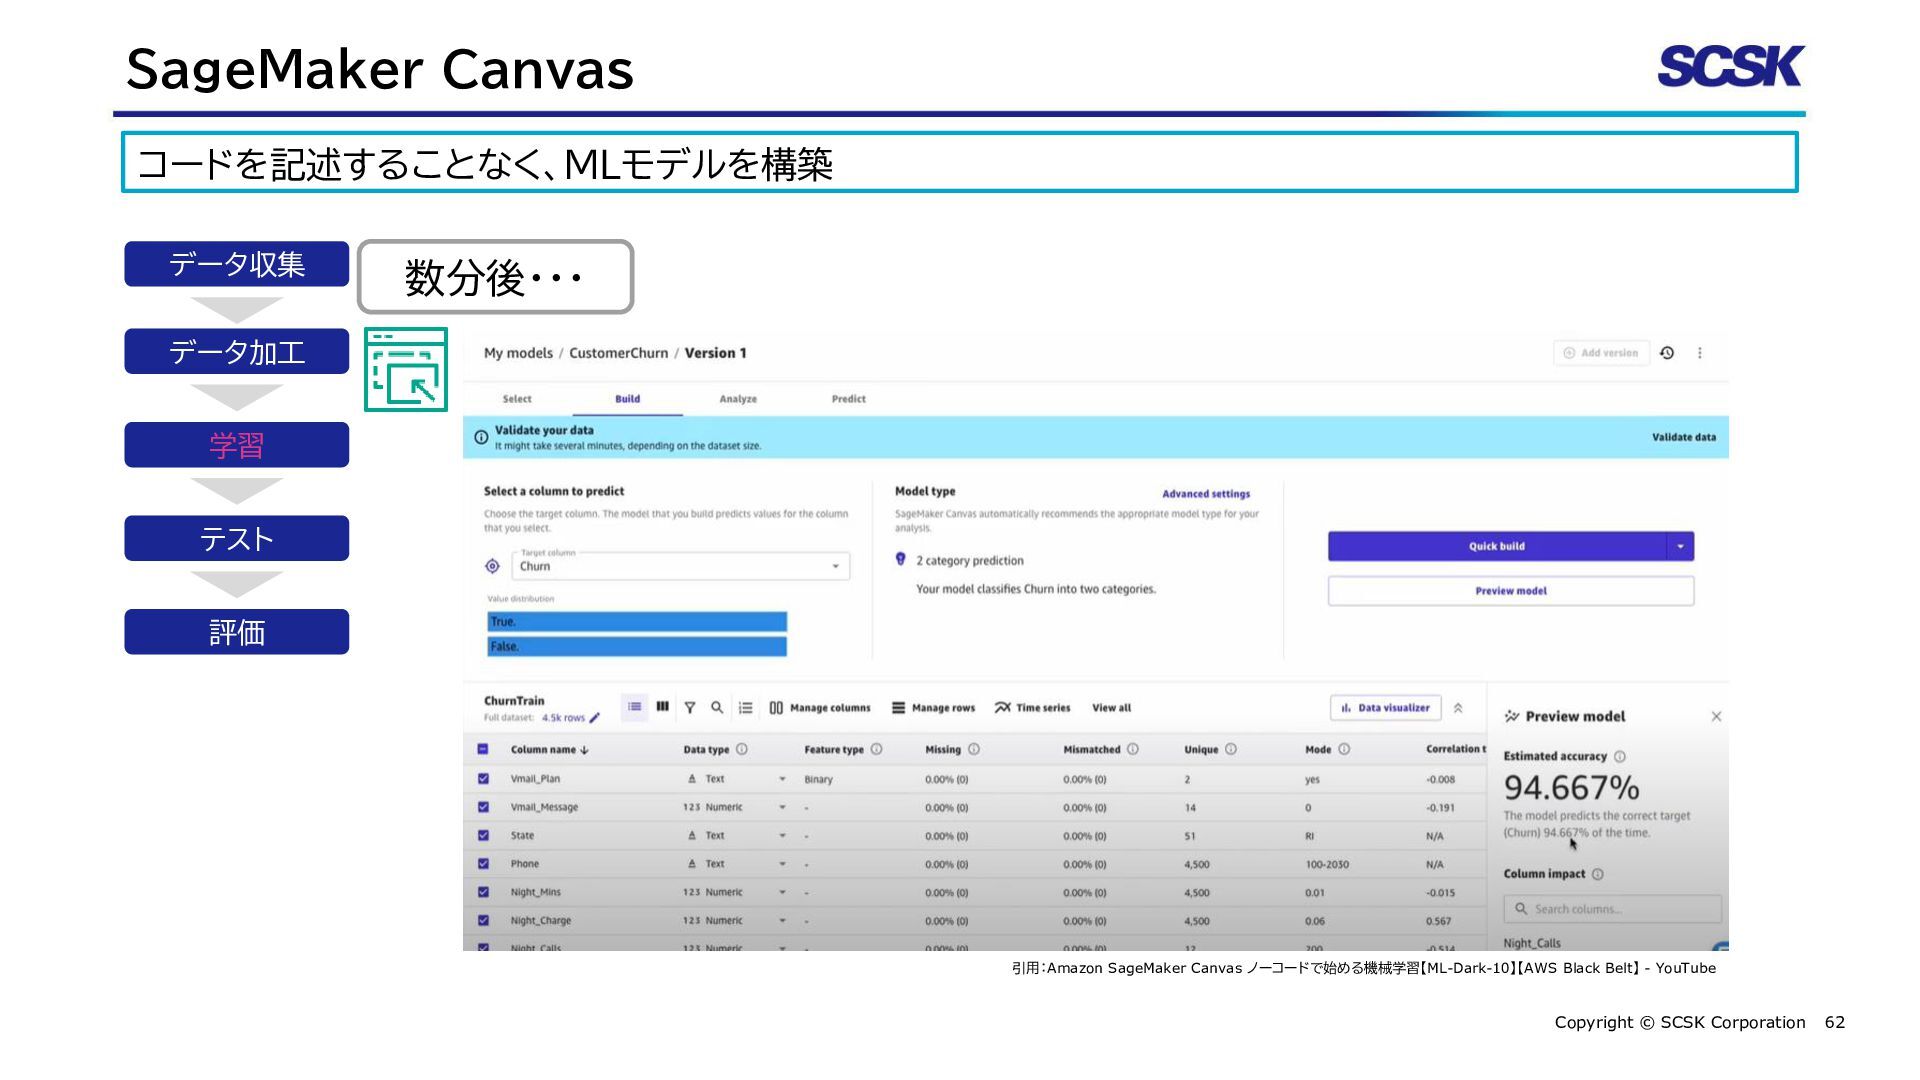
Task: Uncheck the Vmail_Message column checkbox
Action: (483, 807)
